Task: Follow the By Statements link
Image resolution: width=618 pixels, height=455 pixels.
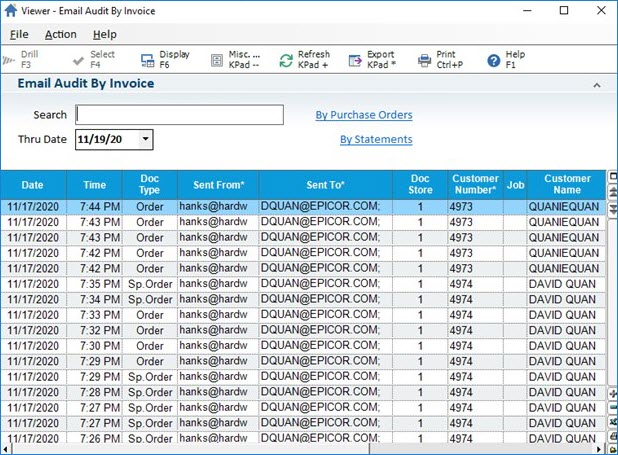Action: (x=376, y=140)
